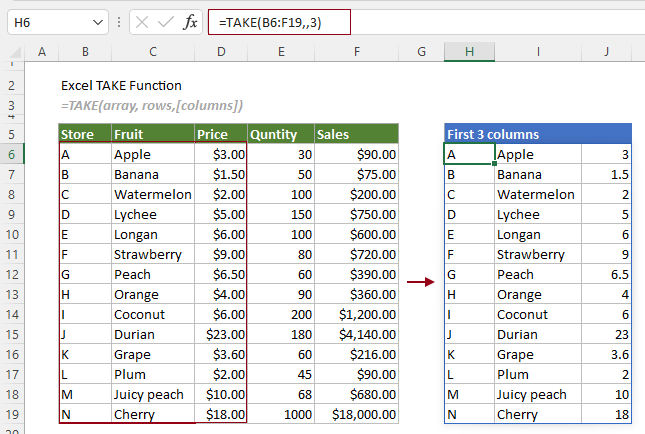The height and width of the screenshot is (434, 645).
Task: Select row 5 header
Action: (x=14, y=134)
